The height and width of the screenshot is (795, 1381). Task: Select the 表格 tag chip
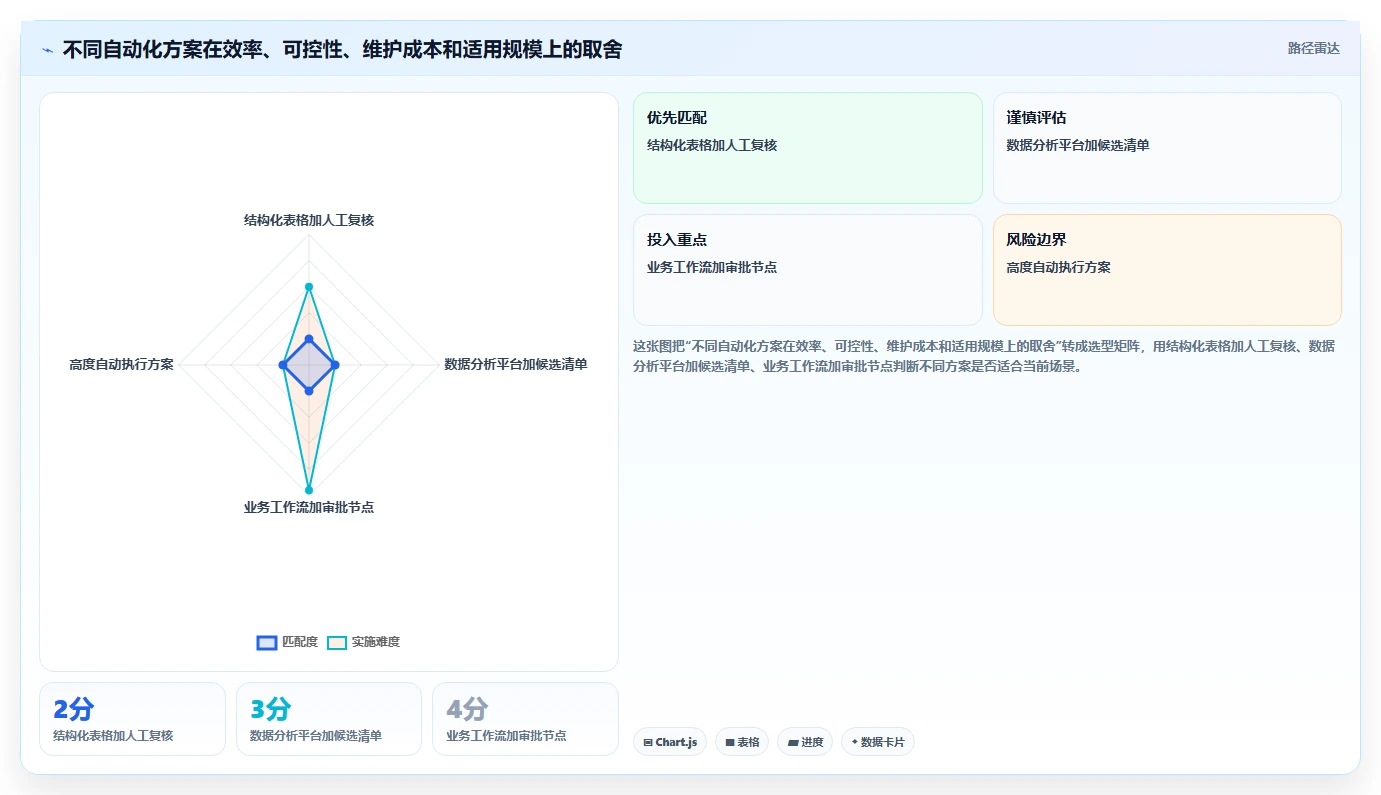[742, 742]
